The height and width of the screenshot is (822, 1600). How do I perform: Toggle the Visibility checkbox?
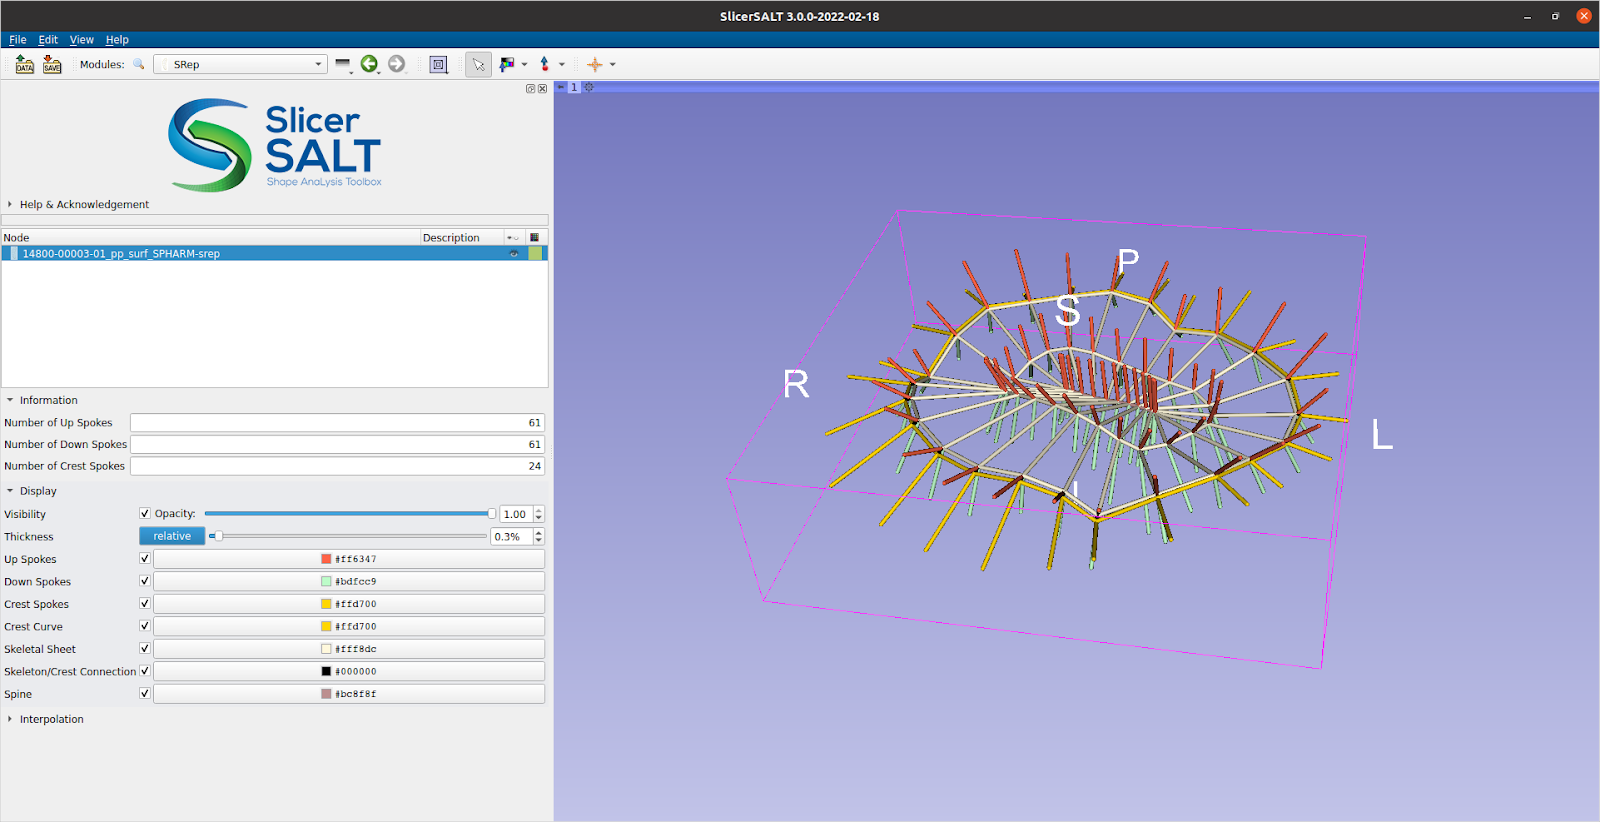point(145,514)
